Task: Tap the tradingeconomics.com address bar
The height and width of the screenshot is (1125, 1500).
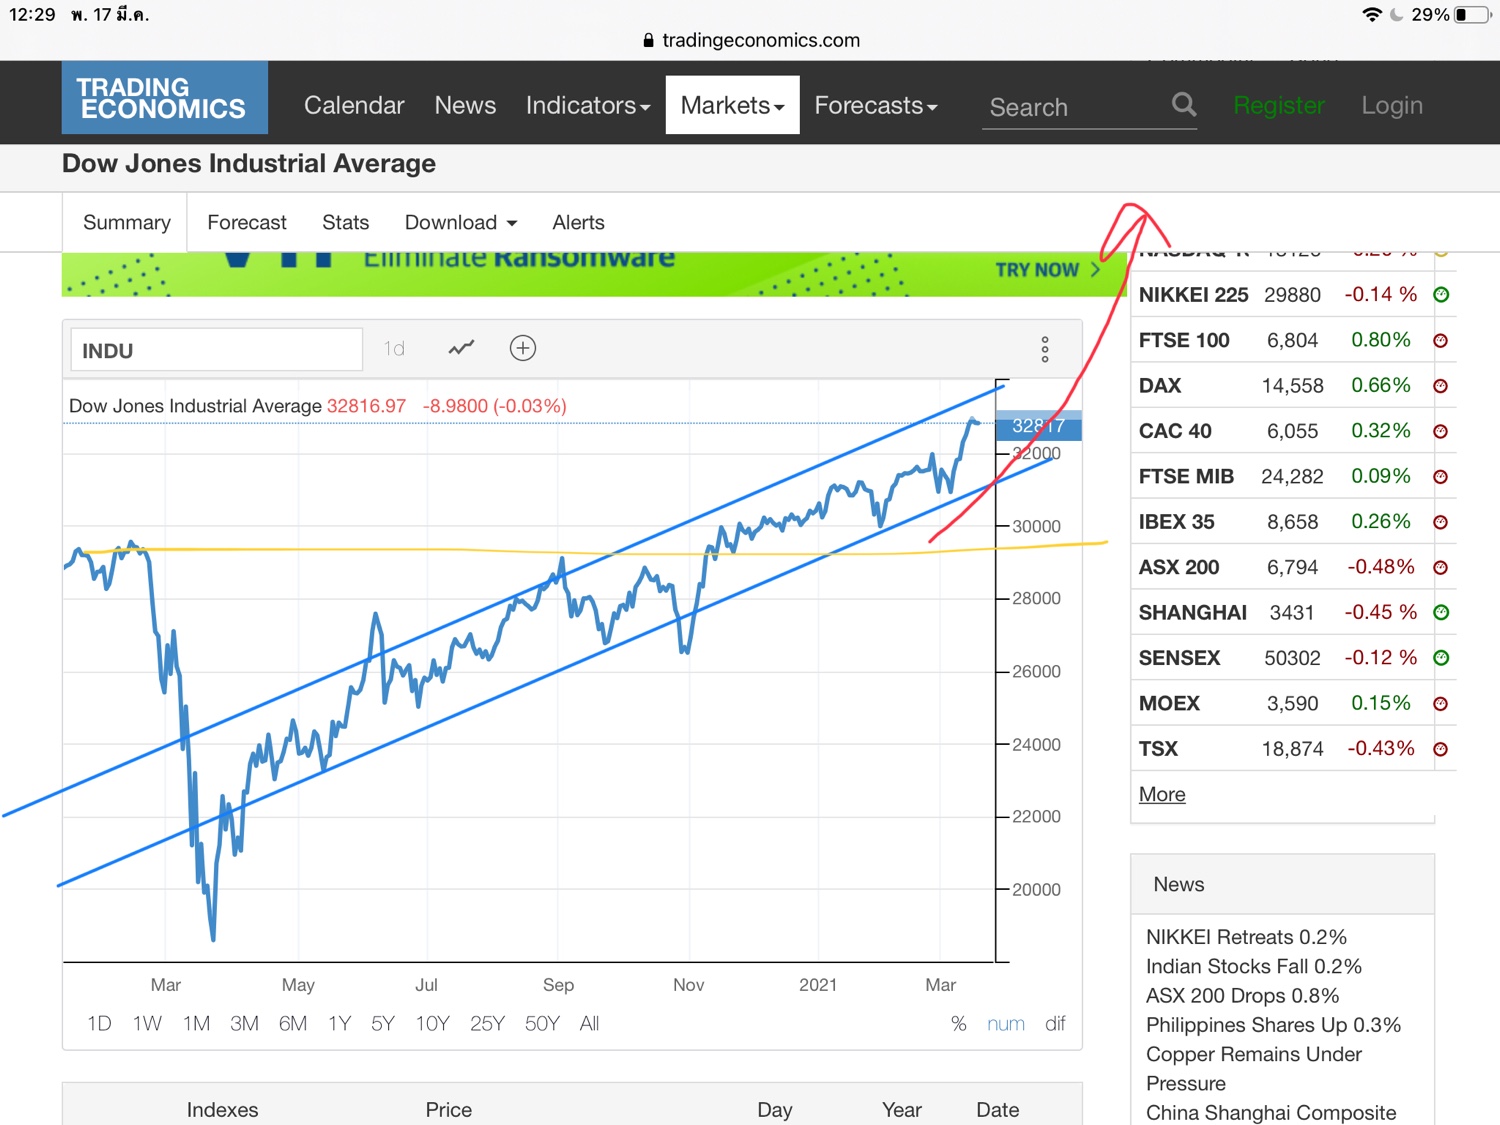Action: pos(751,40)
